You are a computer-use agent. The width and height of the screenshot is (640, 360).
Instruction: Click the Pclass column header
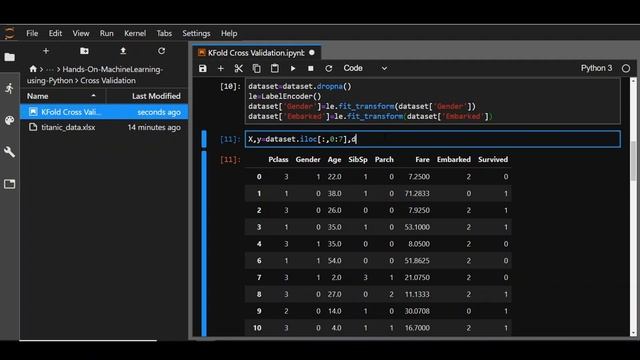coord(278,160)
